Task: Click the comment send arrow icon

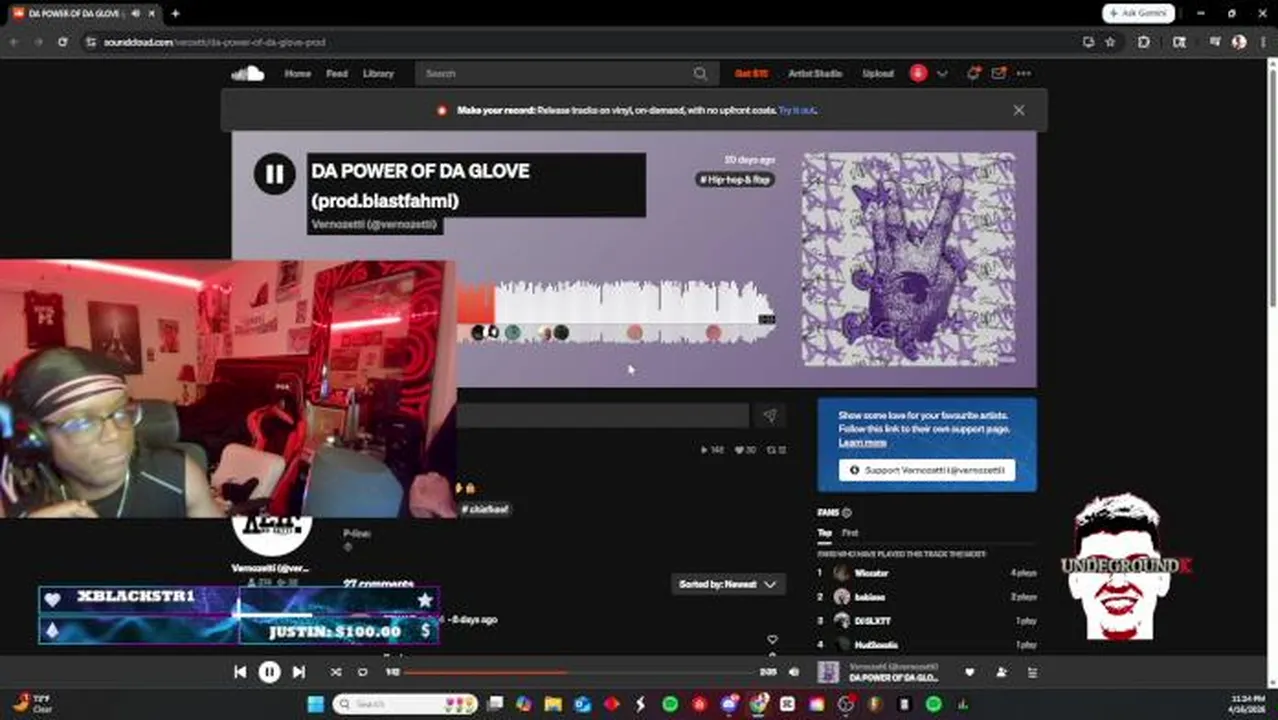Action: click(x=769, y=416)
